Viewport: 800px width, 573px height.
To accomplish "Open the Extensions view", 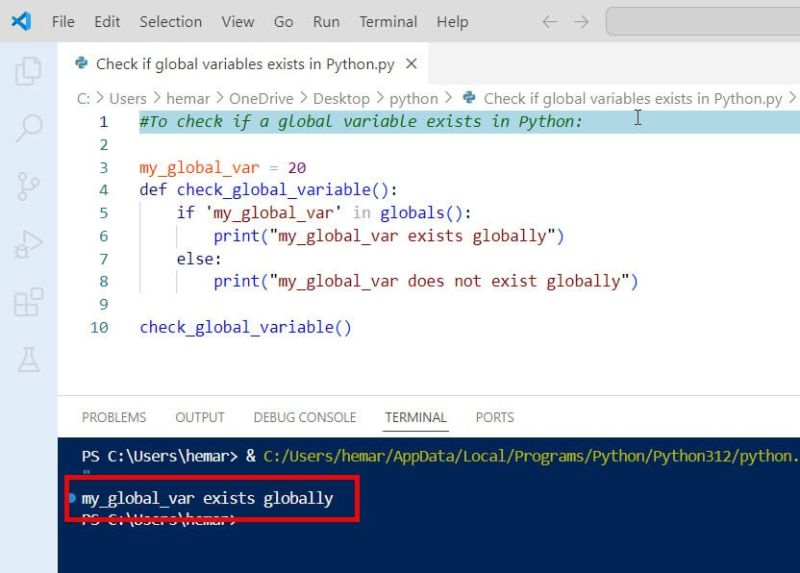I will [x=29, y=302].
